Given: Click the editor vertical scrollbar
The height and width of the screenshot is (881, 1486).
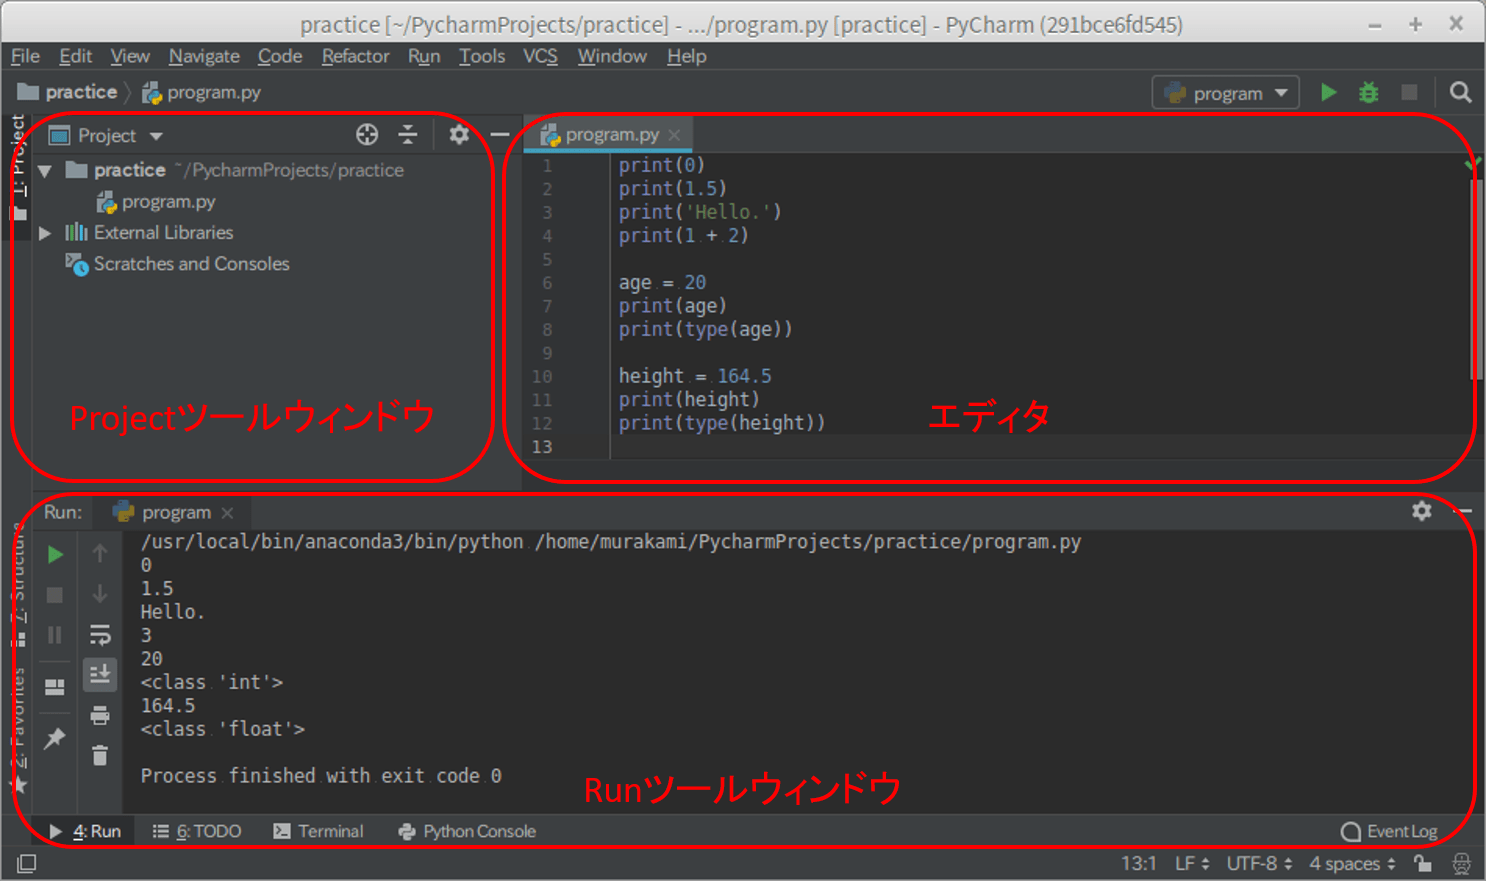Looking at the screenshot, I should pos(1476,280).
